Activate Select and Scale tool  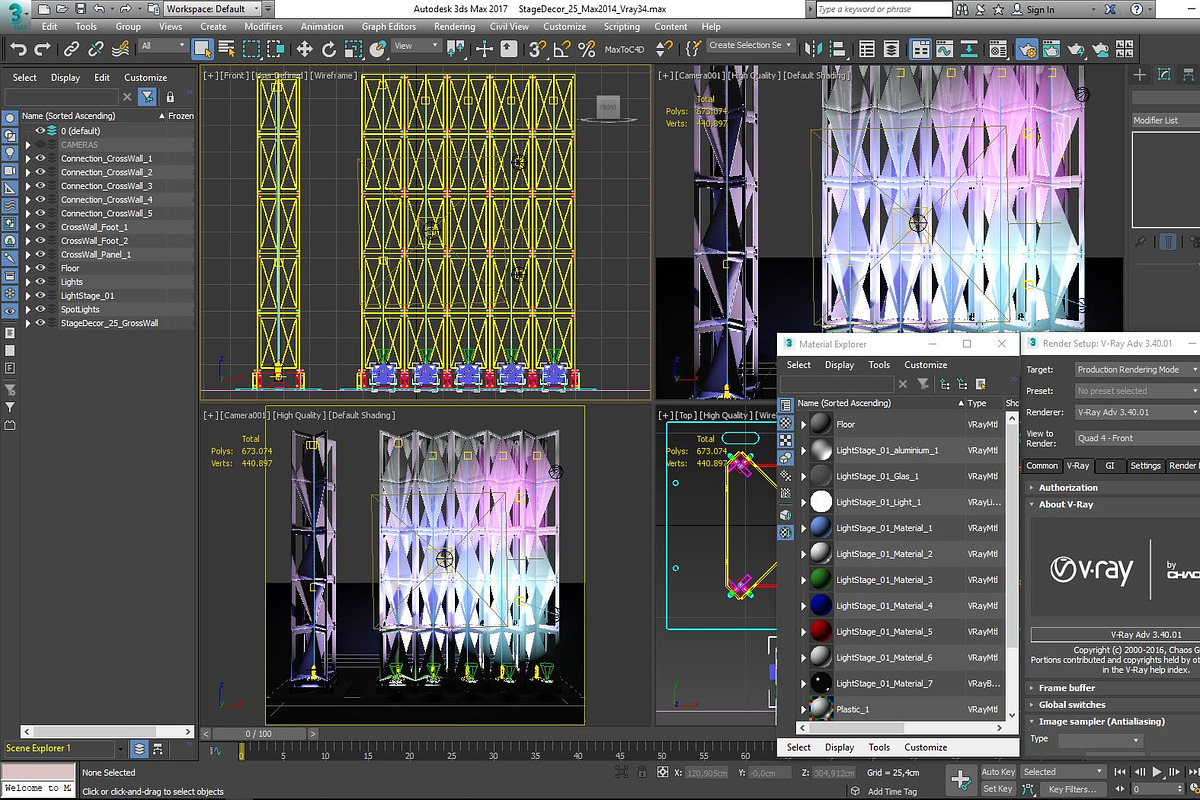pyautogui.click(x=354, y=48)
